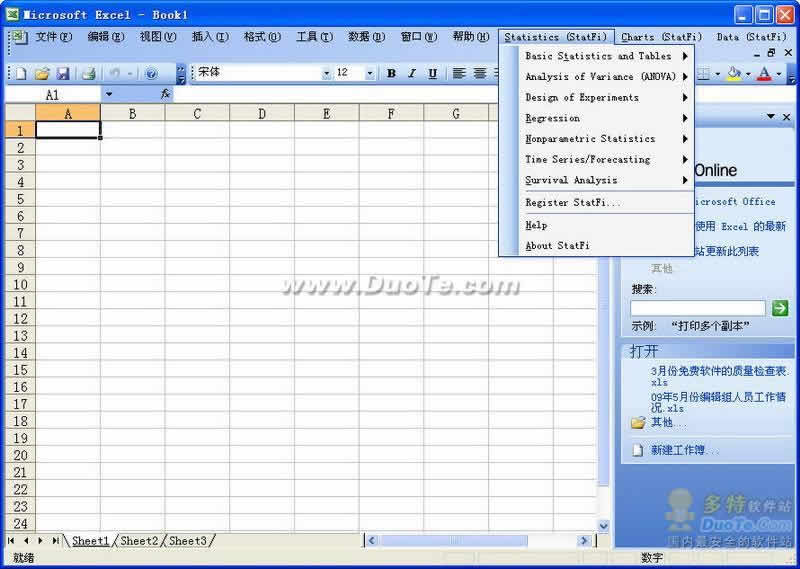
Task: Click the Undo arrow icon
Action: point(115,73)
